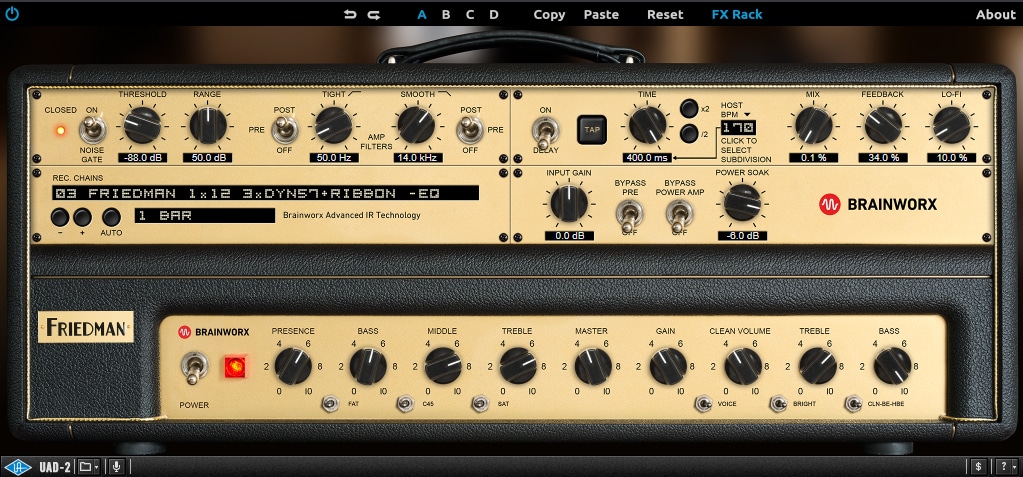Click Copy in the top bar
This screenshot has width=1023, height=477.
coord(549,14)
